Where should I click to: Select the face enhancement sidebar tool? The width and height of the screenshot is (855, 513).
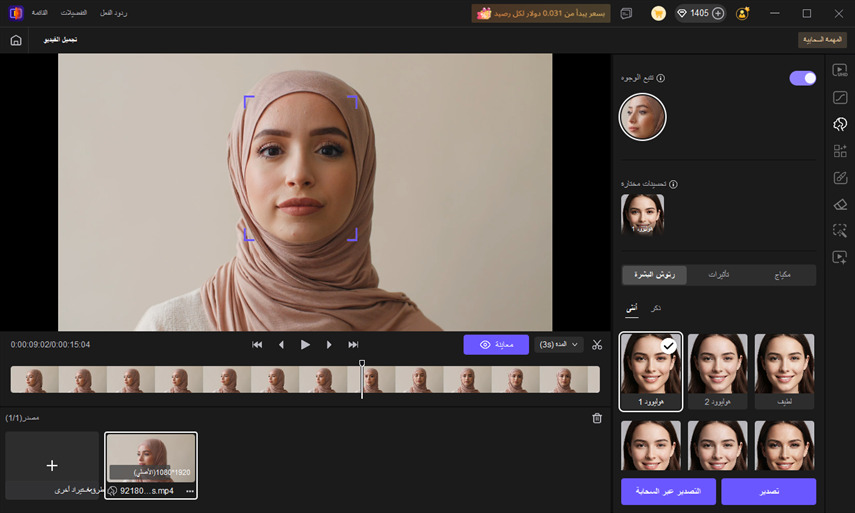pos(840,124)
